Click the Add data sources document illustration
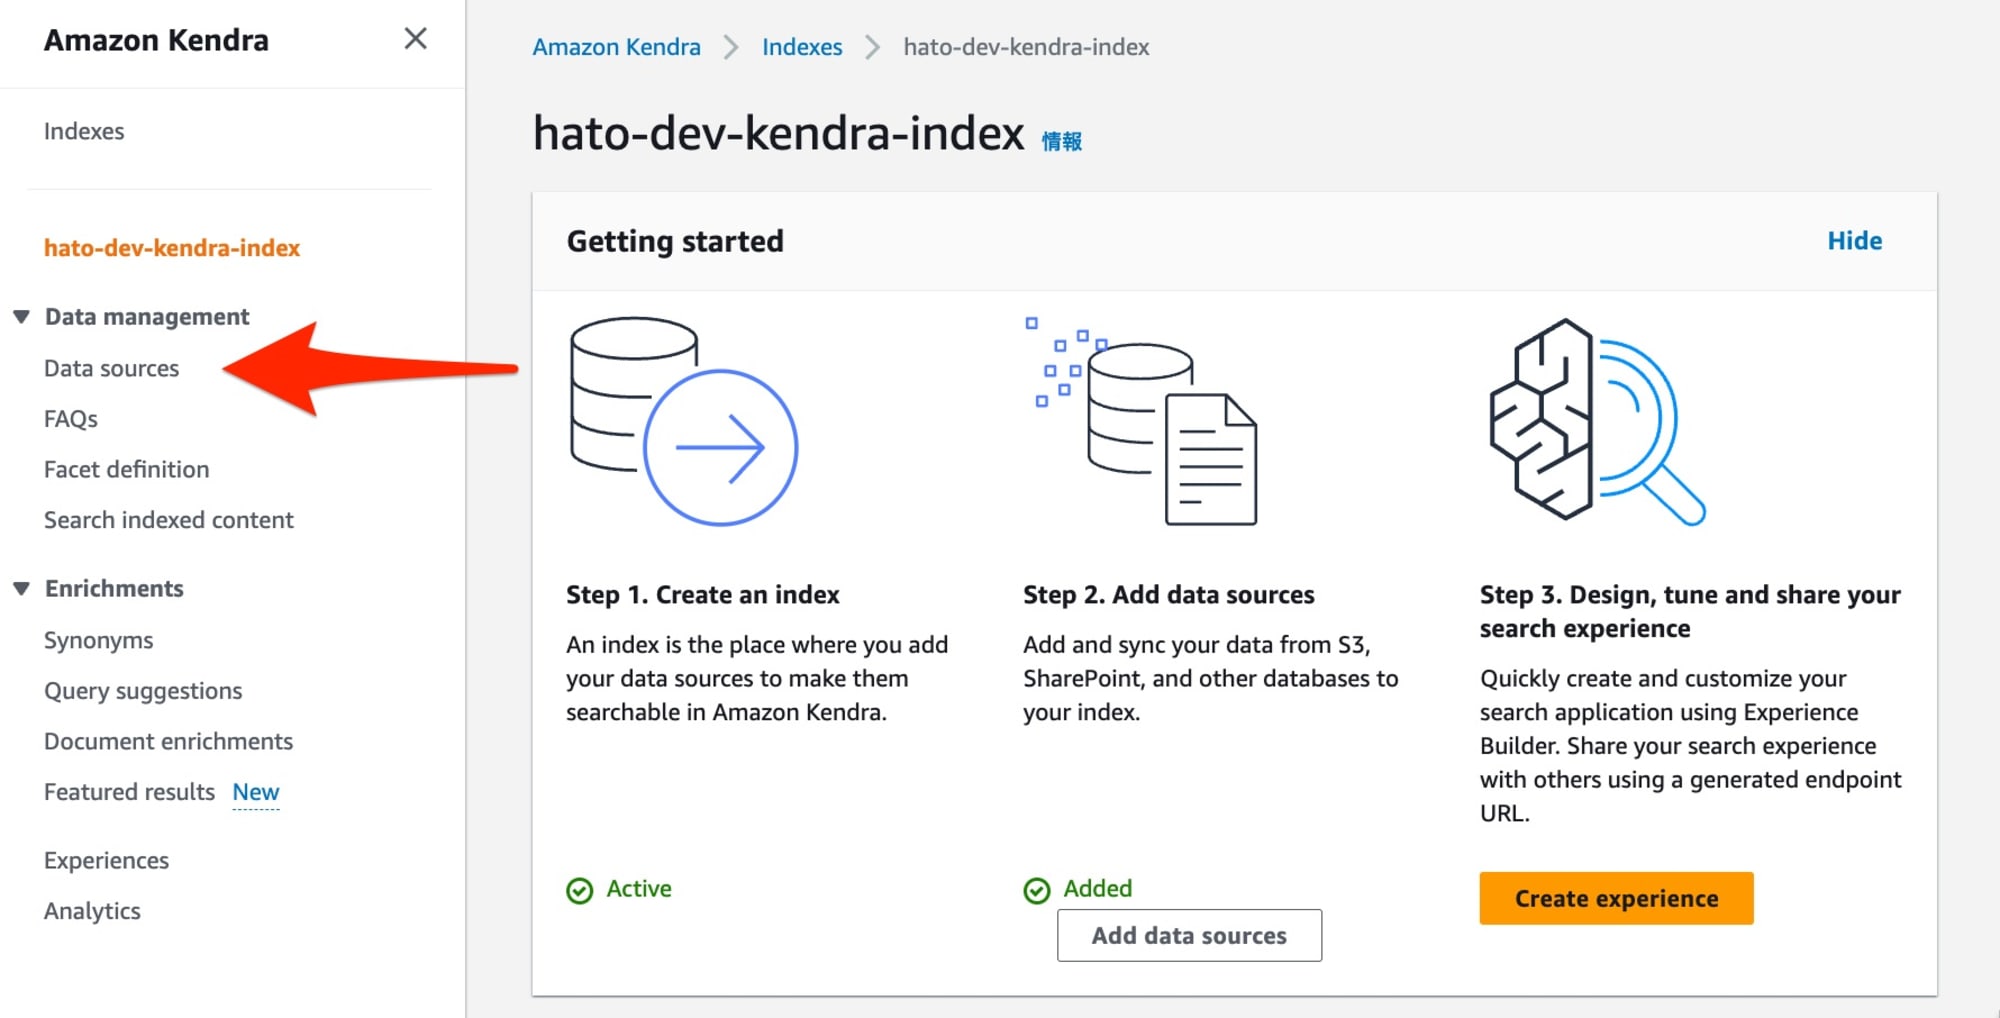Viewport: 2000px width, 1018px height. [1142, 421]
